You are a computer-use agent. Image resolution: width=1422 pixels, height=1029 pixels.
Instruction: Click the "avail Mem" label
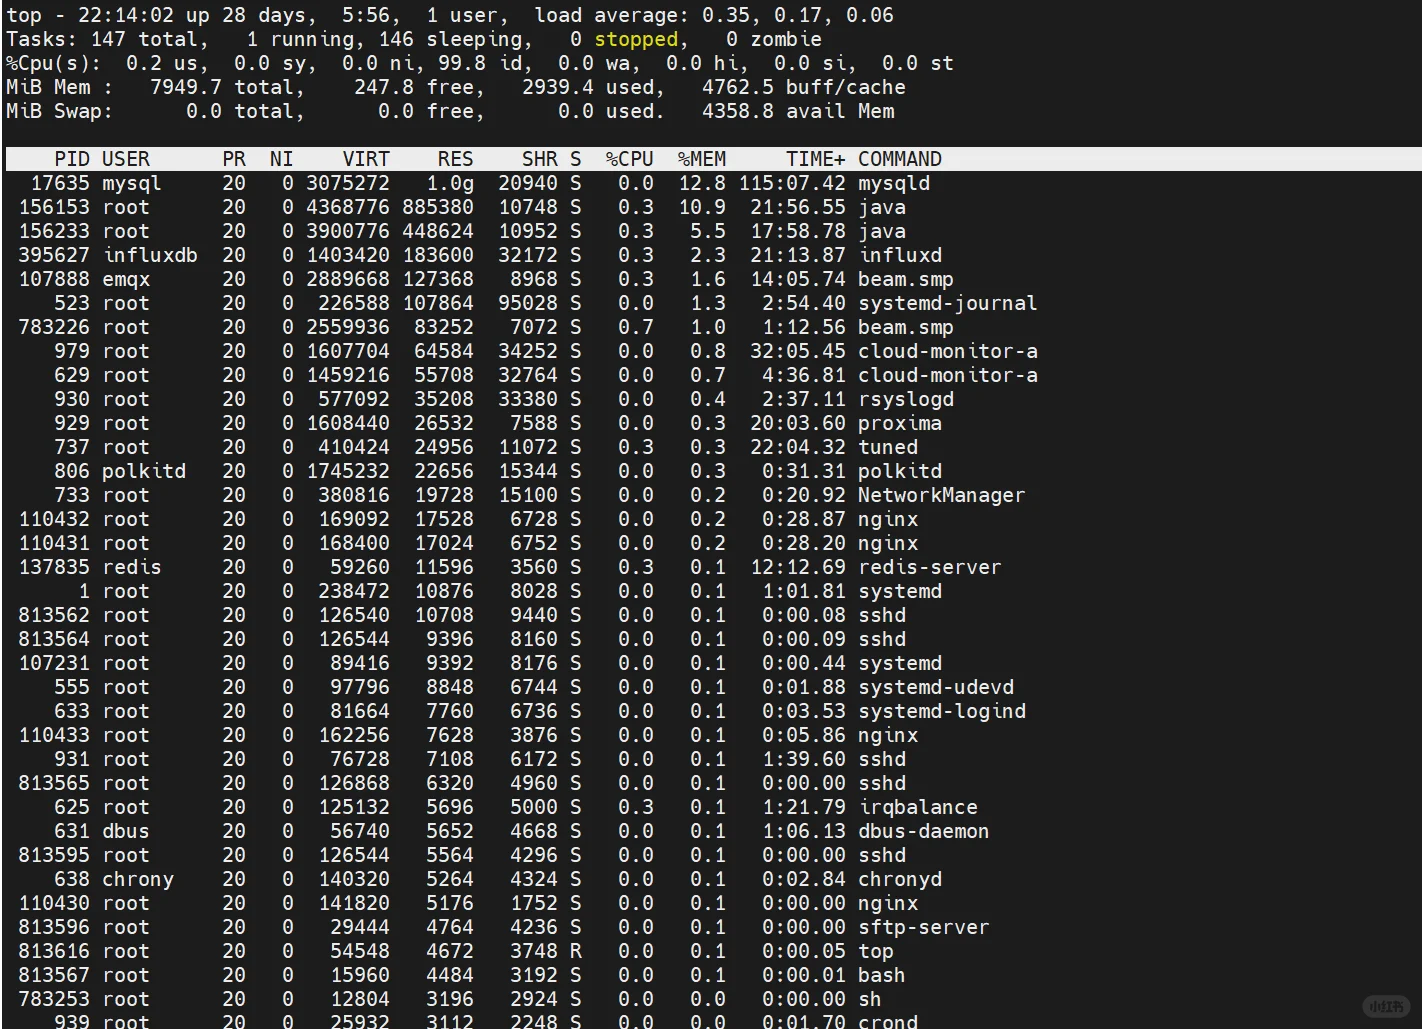point(840,111)
